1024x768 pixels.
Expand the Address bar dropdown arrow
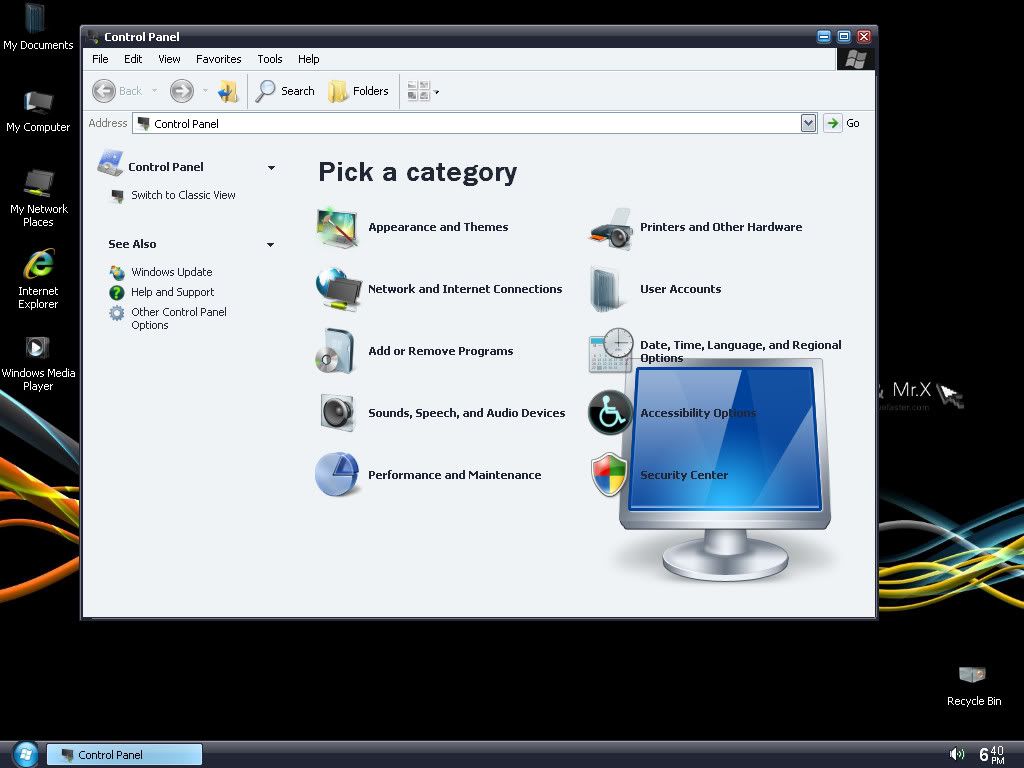pyautogui.click(x=808, y=123)
